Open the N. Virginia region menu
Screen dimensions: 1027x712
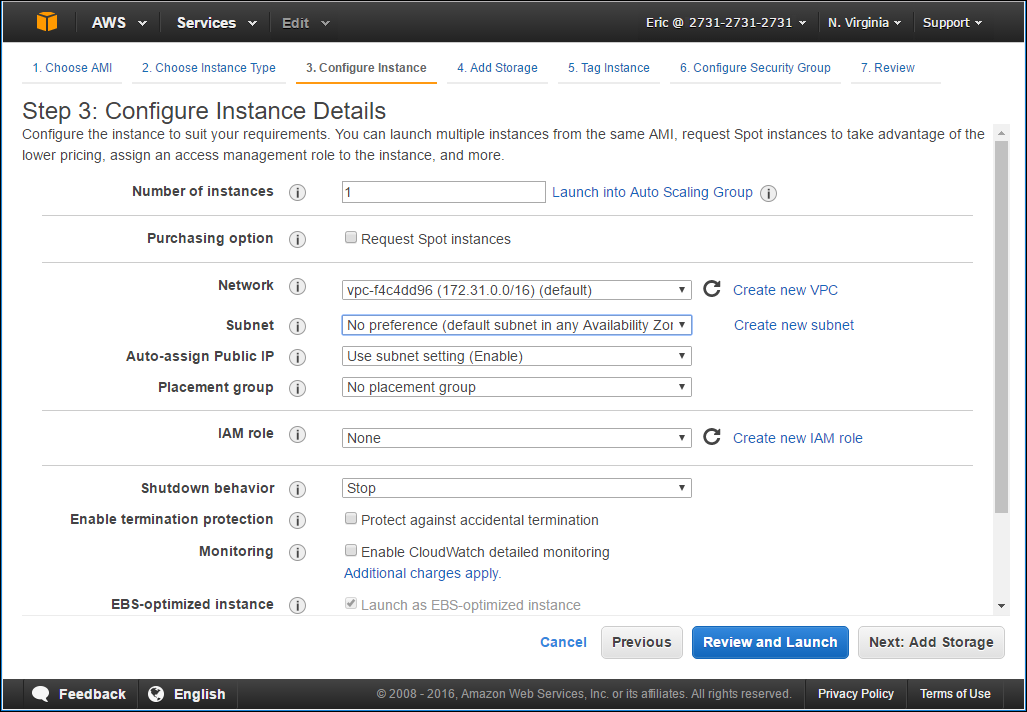[865, 23]
